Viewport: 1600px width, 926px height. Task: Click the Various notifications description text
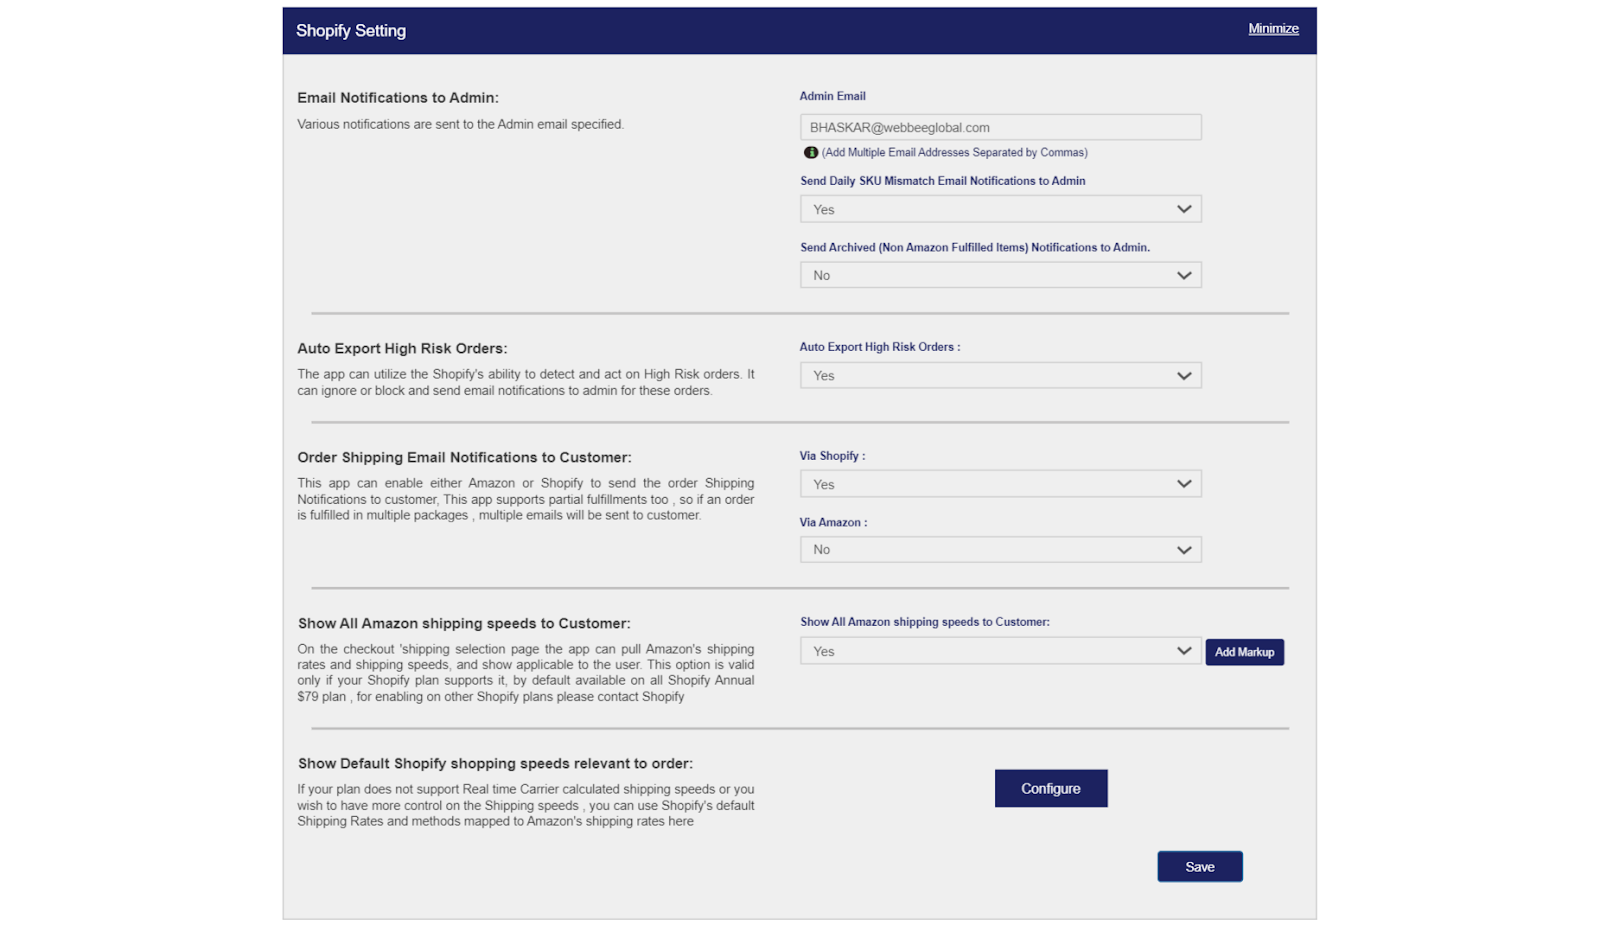[460, 125]
